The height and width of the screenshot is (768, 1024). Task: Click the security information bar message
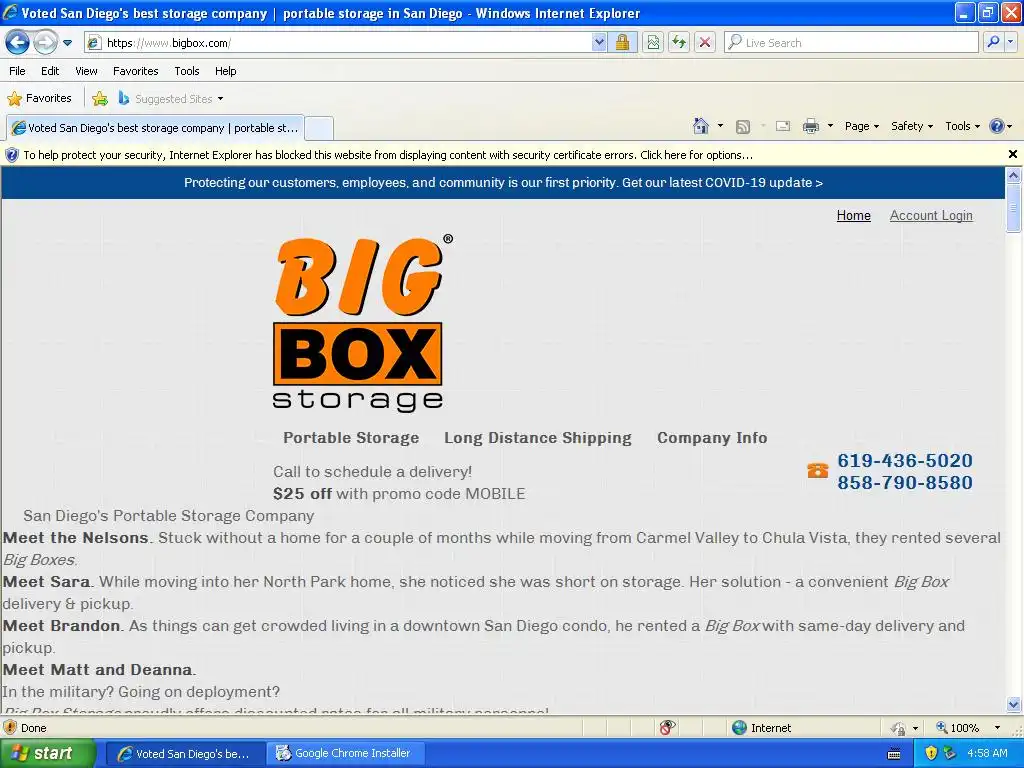388,155
